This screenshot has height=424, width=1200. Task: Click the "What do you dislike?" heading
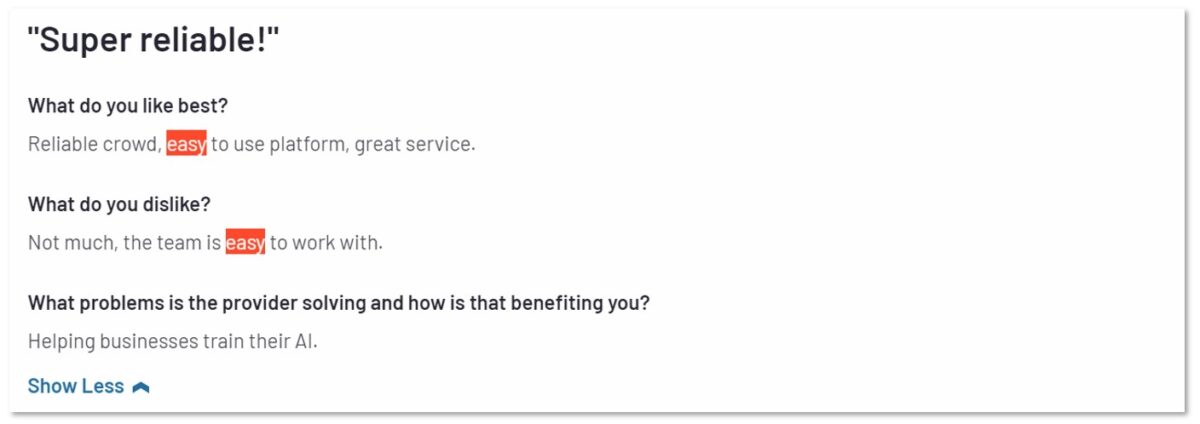119,205
